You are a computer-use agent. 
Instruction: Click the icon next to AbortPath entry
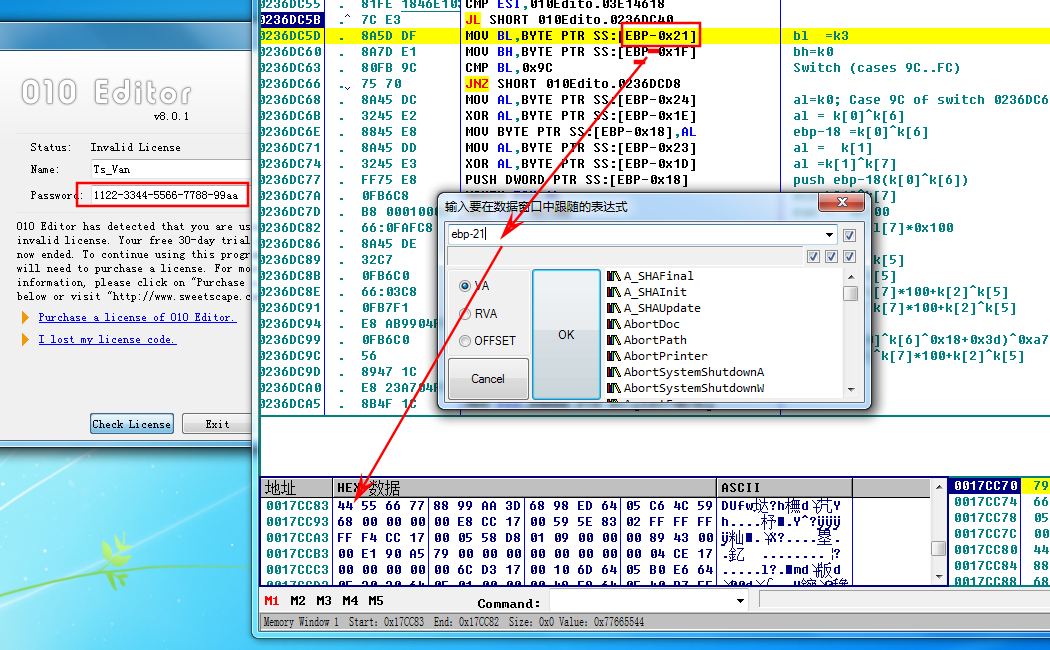pos(613,340)
